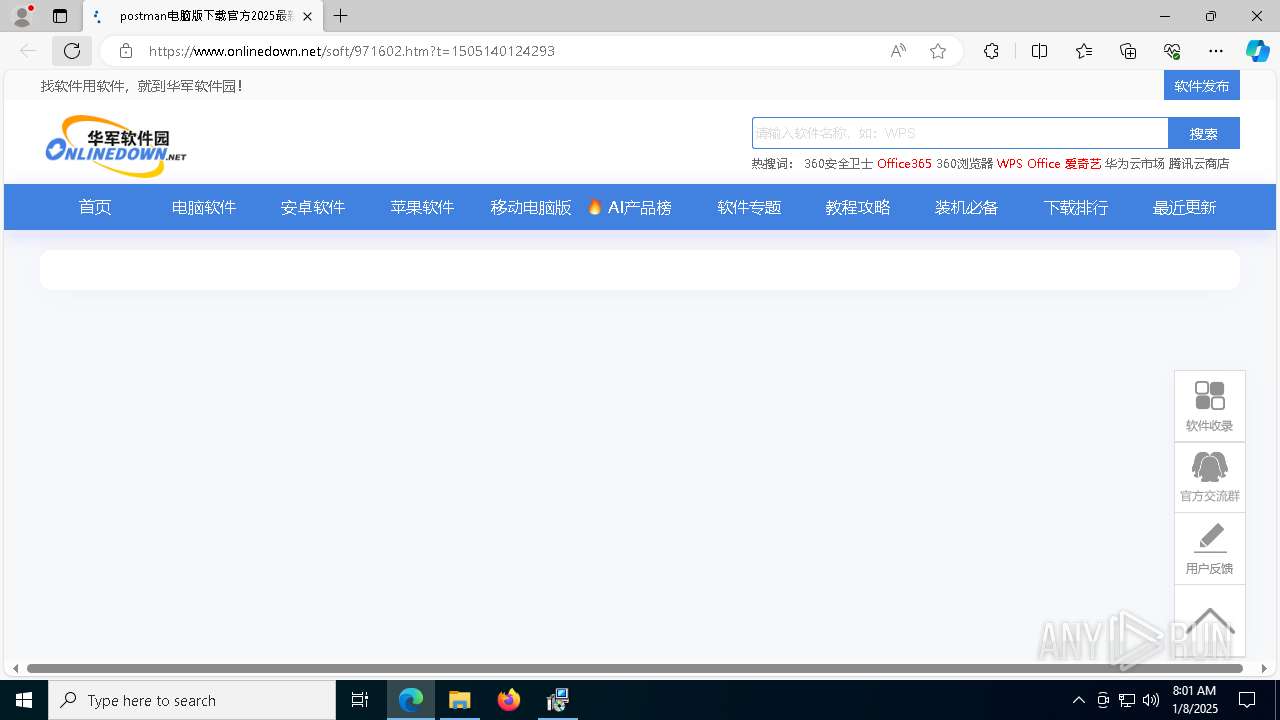This screenshot has height=720, width=1280.
Task: Open 装机必备 navigation item
Action: coord(967,207)
